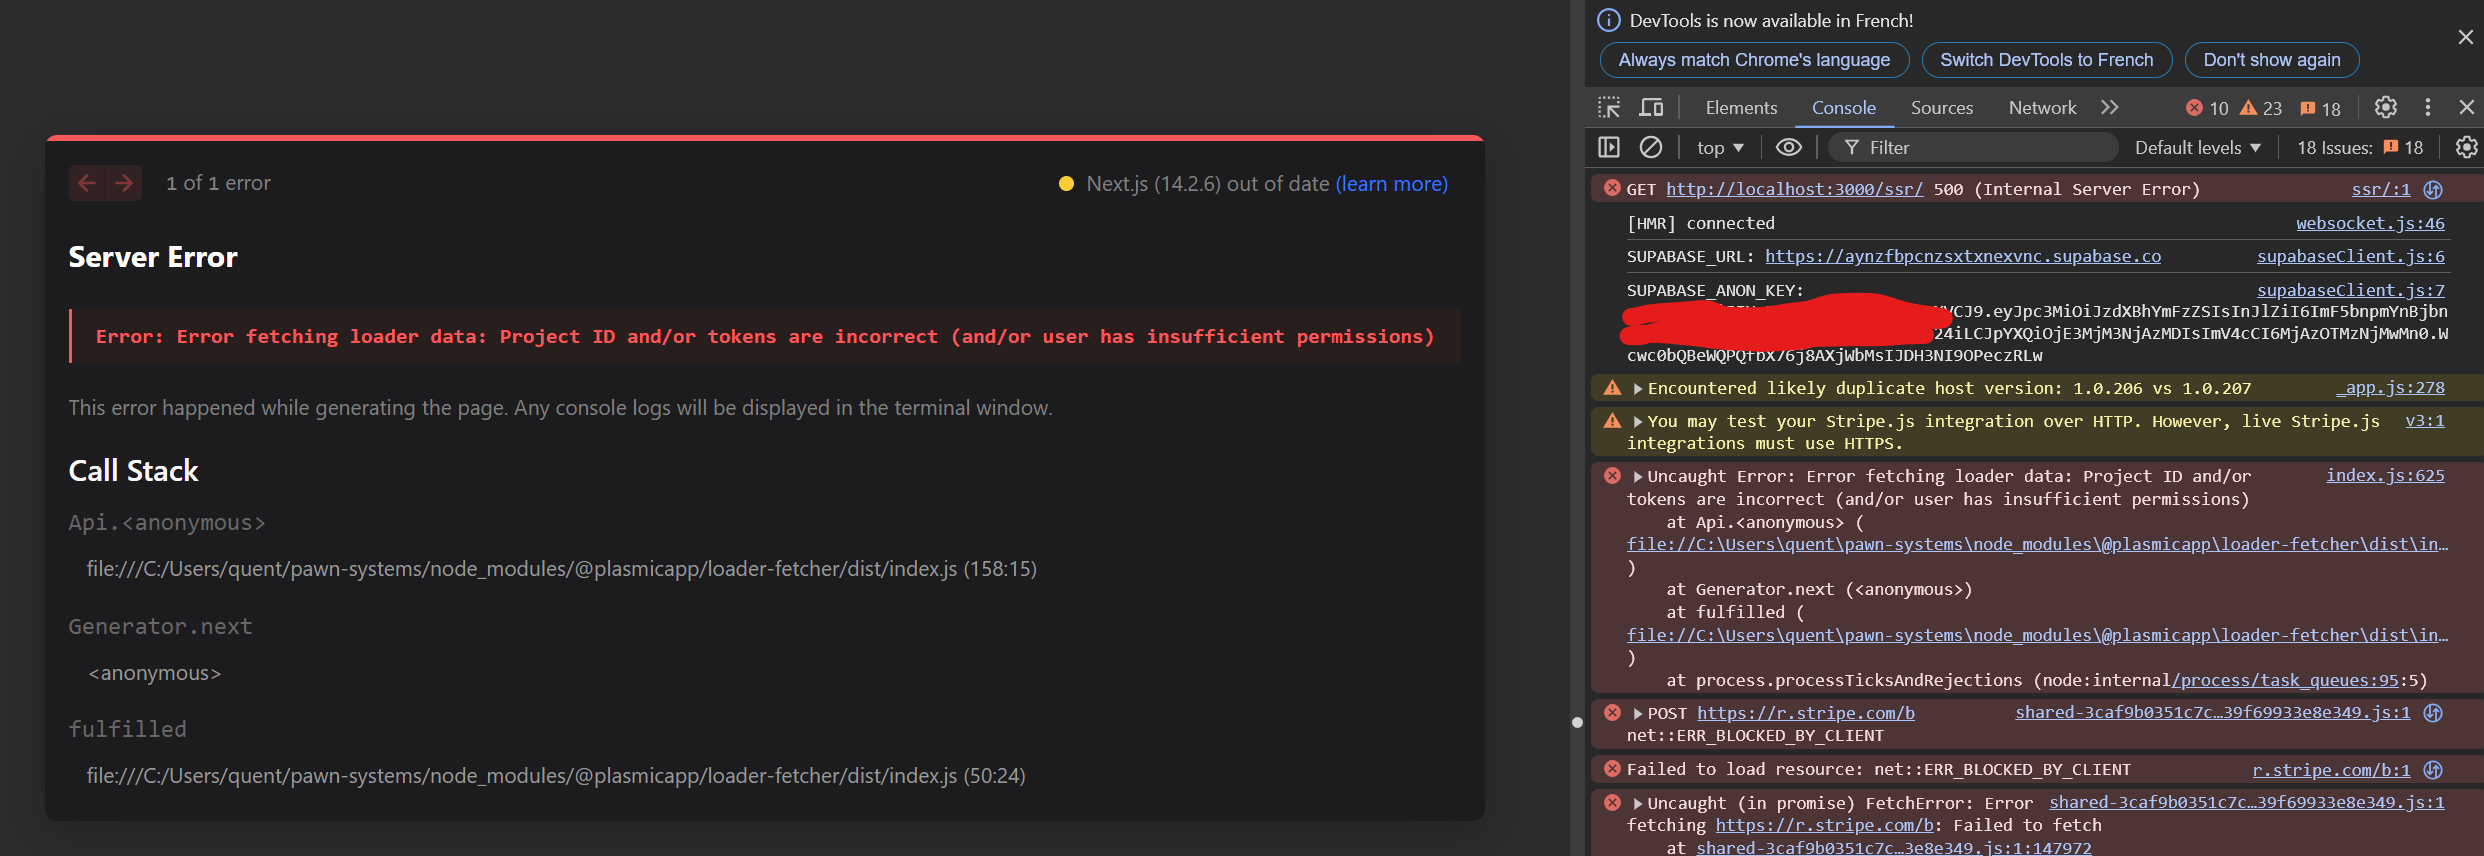Open the top JavaScript context dropdown
This screenshot has width=2484, height=856.
(1720, 148)
